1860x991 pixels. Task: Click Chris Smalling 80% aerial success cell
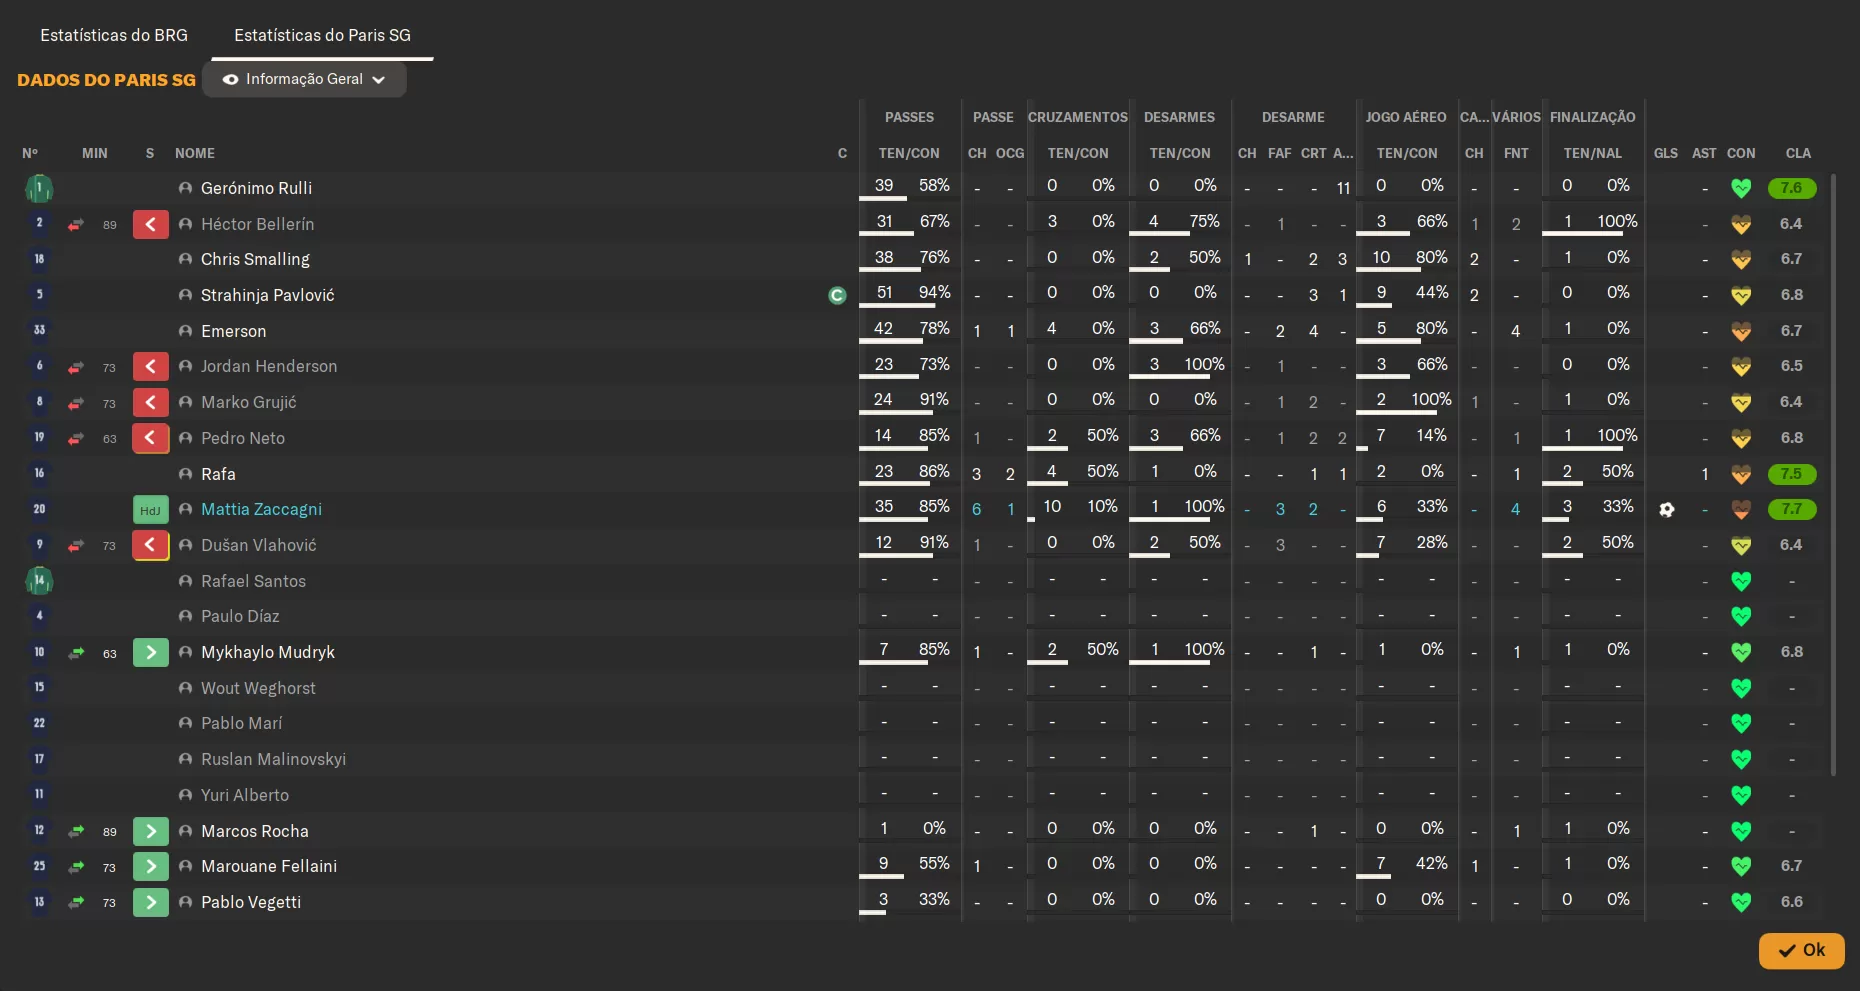click(1432, 257)
